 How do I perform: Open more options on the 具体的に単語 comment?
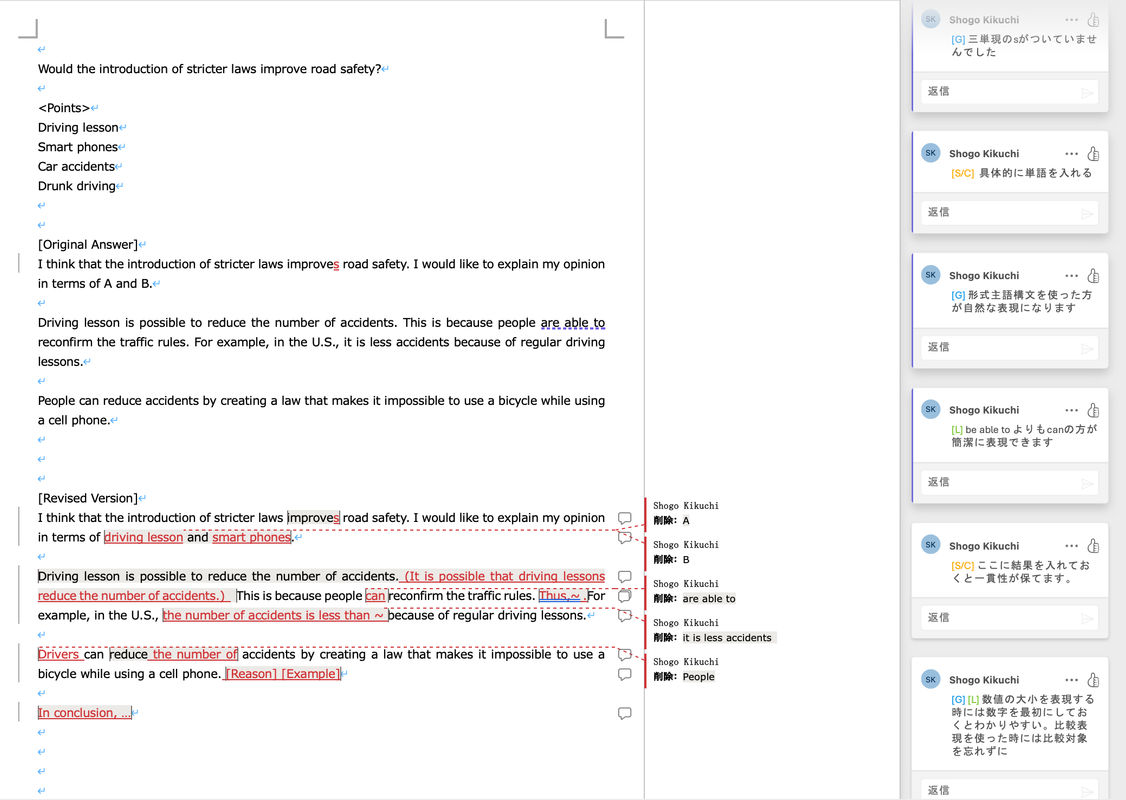pos(1072,154)
